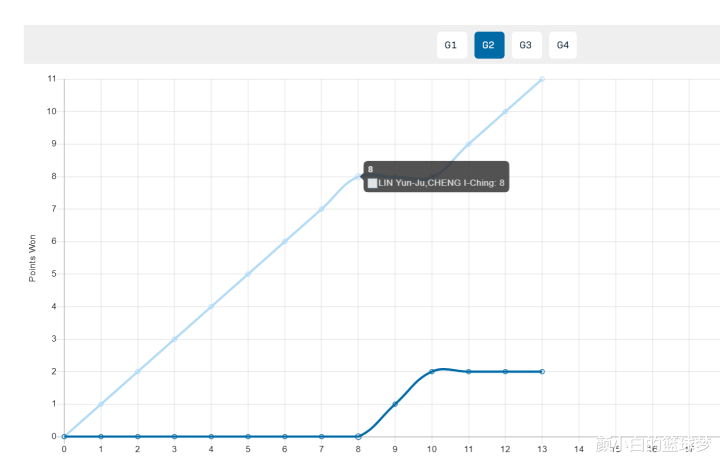
Task: Select the dark blue point at rally 10
Action: (x=432, y=372)
